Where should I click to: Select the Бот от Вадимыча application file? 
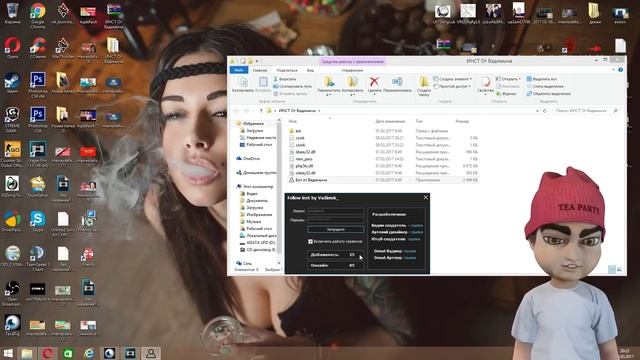point(383,180)
